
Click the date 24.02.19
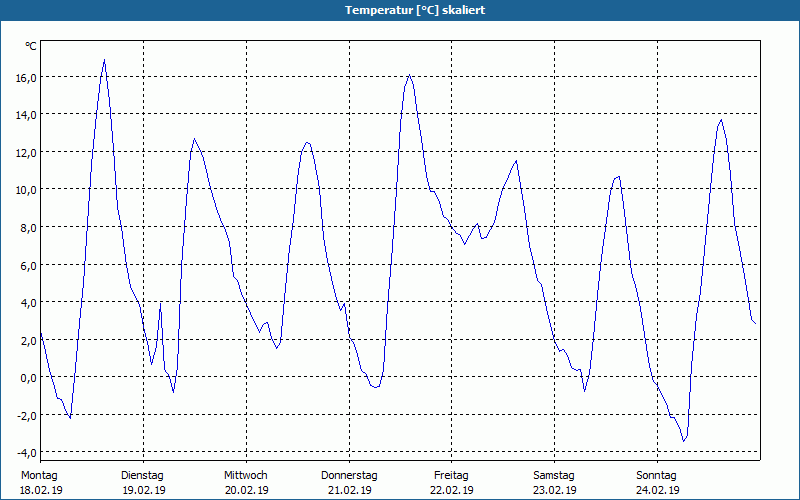[x=657, y=490]
